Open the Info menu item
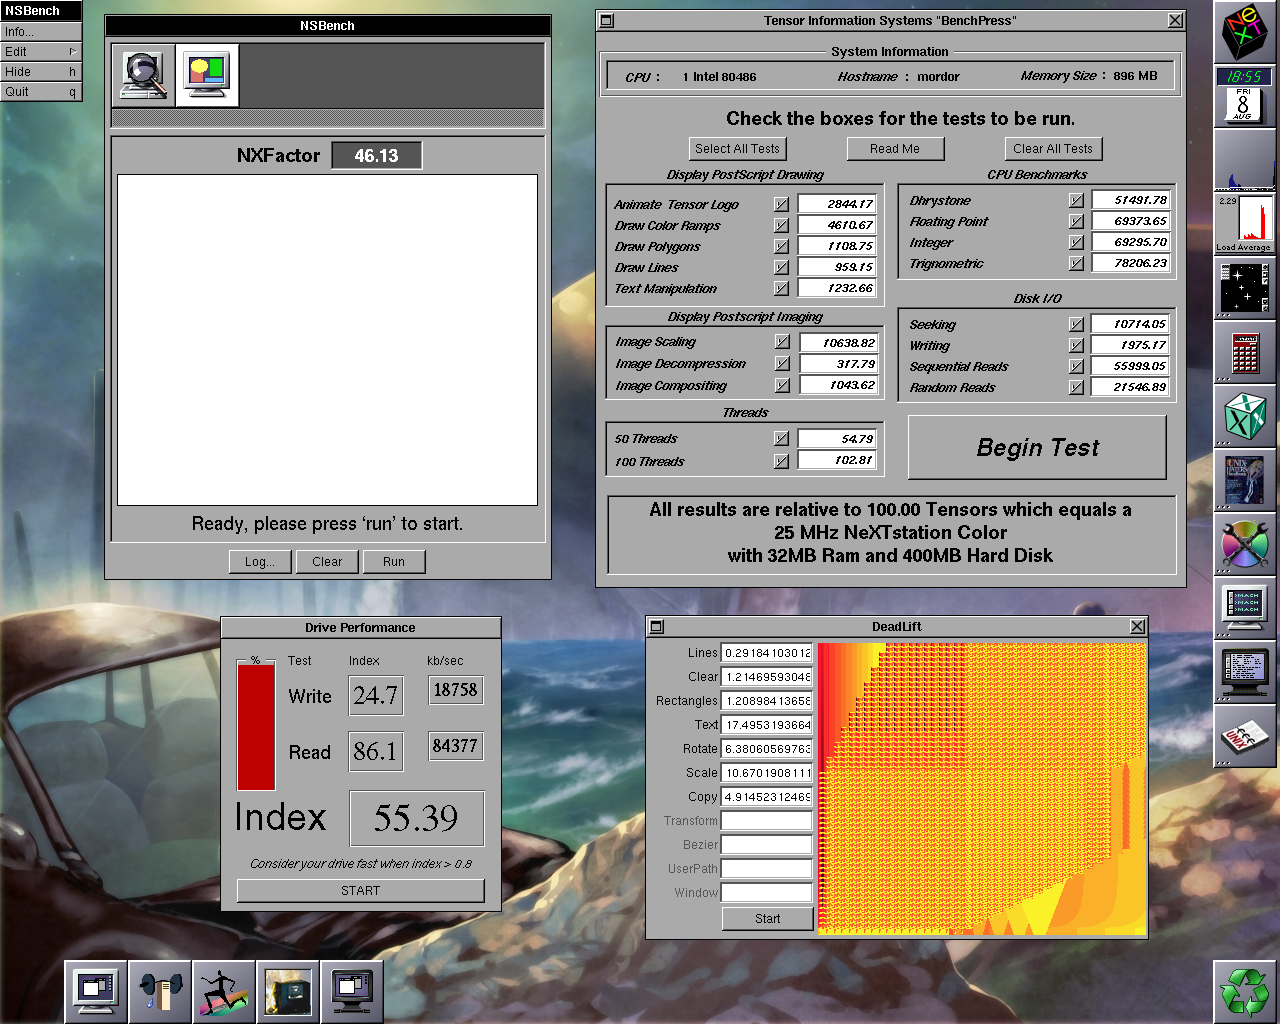1280x1024 pixels. (41, 32)
